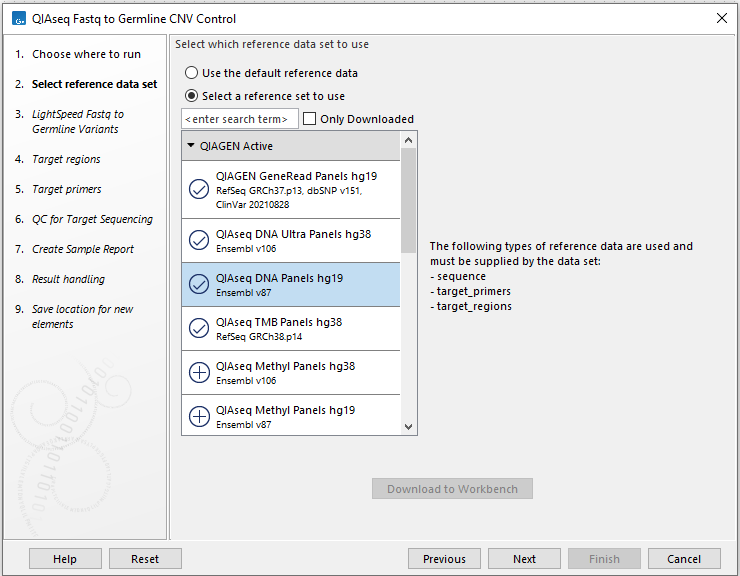This screenshot has width=740, height=576.
Task: Open step 2 Select reference data set
Action: (94, 84)
